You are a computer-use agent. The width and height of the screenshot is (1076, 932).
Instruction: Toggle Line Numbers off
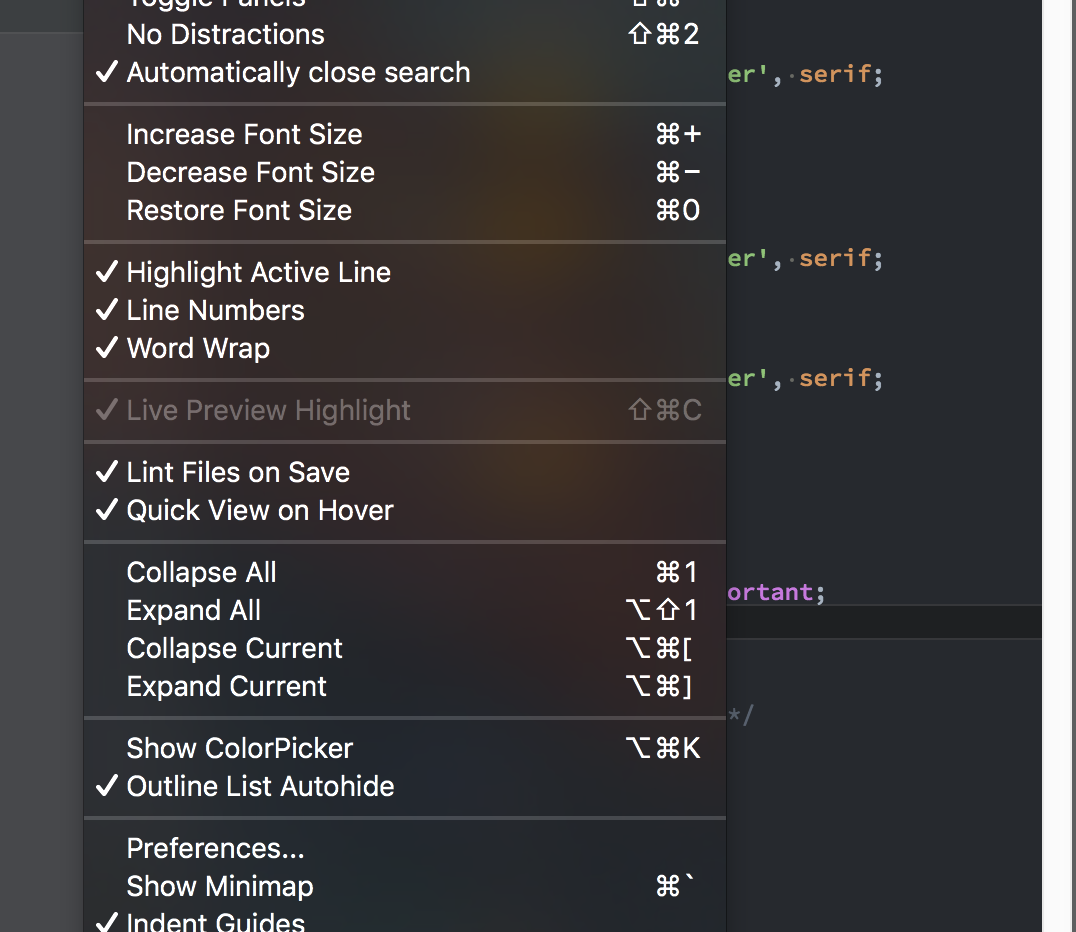click(215, 310)
